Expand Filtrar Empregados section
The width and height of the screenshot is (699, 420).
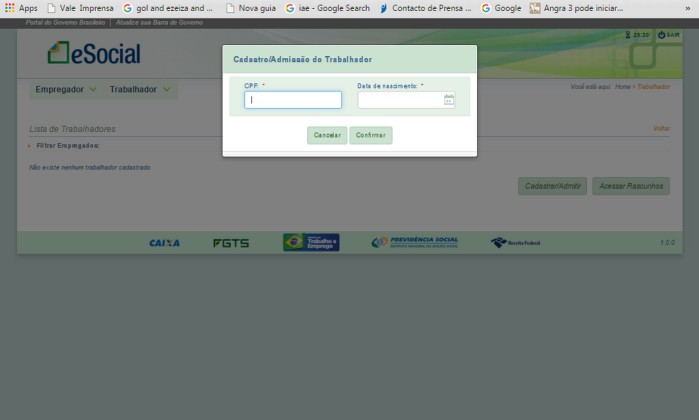65,146
